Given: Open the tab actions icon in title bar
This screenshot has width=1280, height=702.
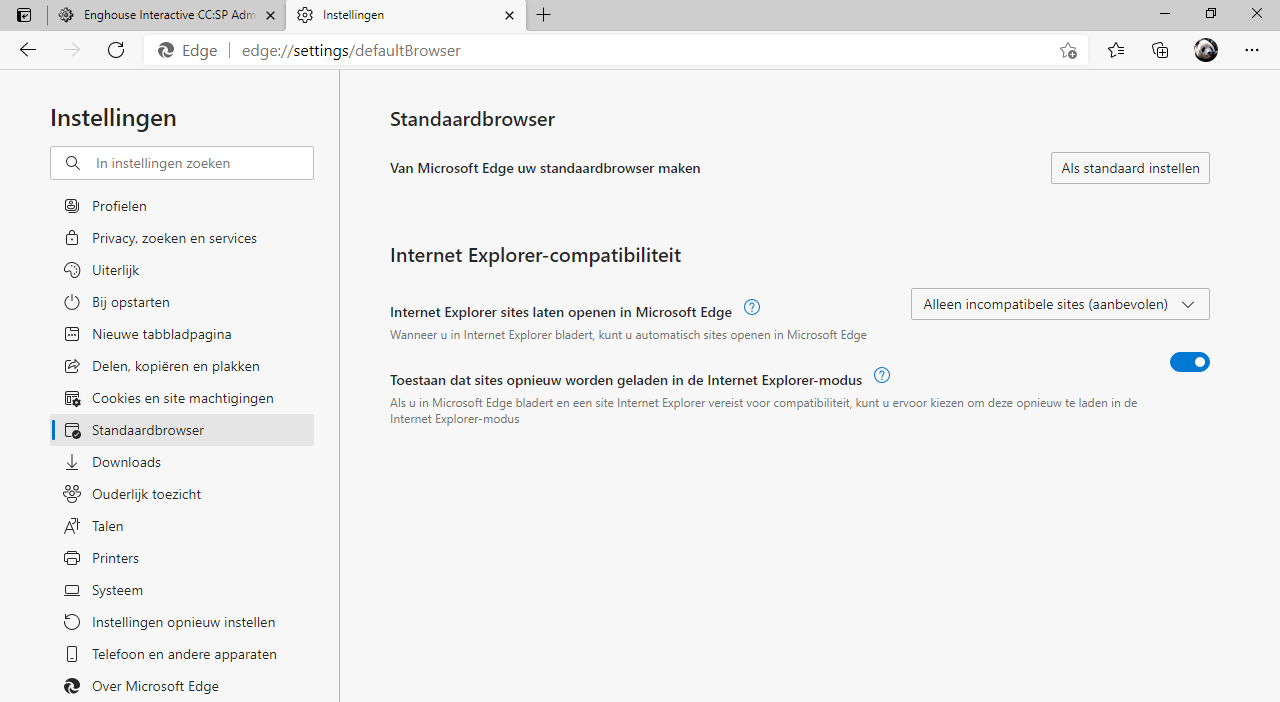Looking at the screenshot, I should pos(24,15).
